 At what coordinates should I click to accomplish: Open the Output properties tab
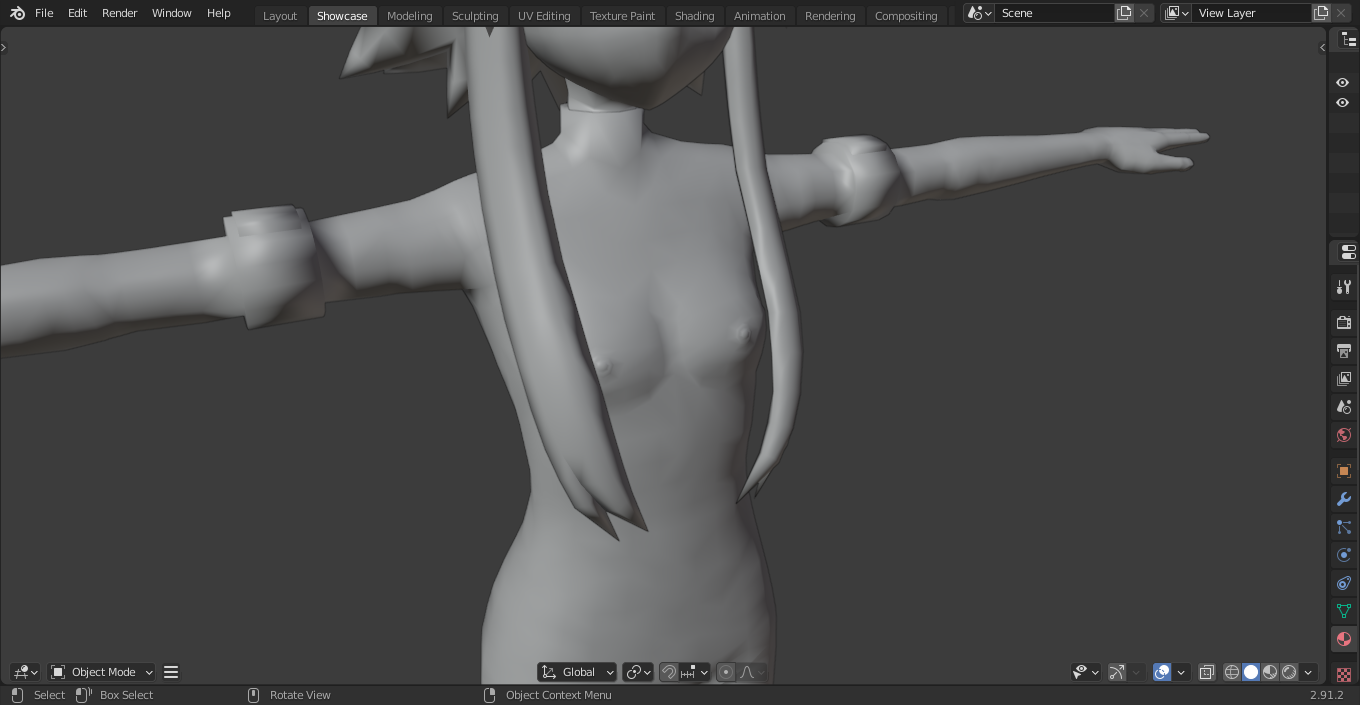tap(1343, 351)
